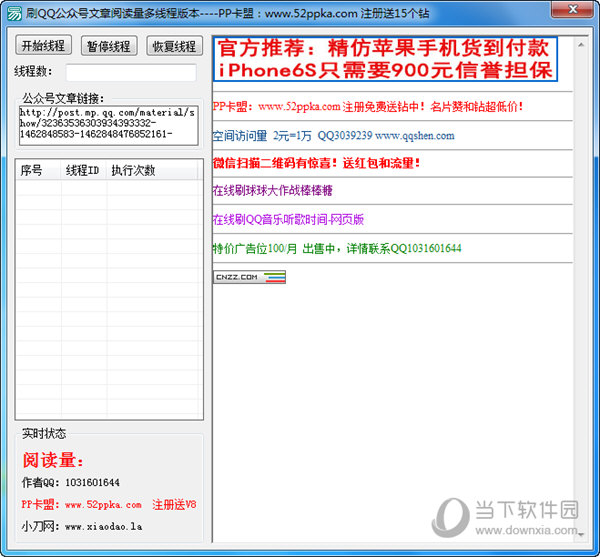Click the 公众号文章链接 URL text box

click(x=109, y=125)
